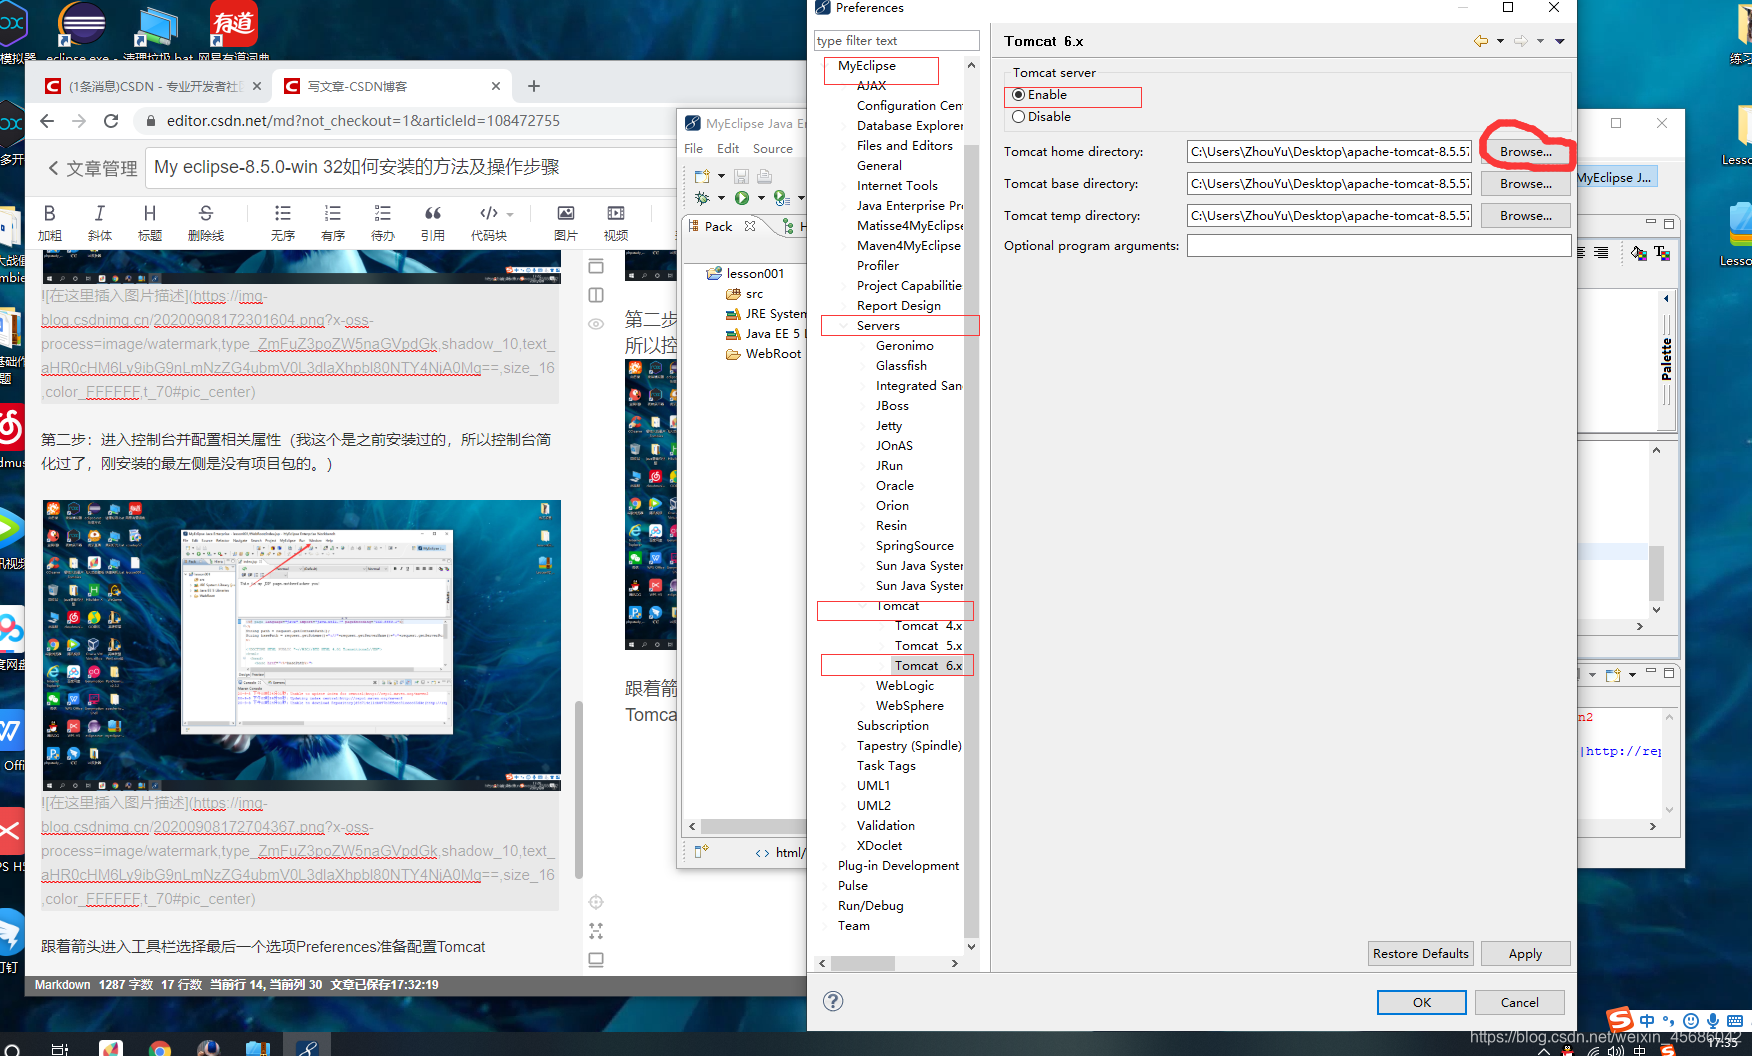Viewport: 1752px width, 1056px height.
Task: Insert video in CSDN editor
Action: (x=615, y=222)
